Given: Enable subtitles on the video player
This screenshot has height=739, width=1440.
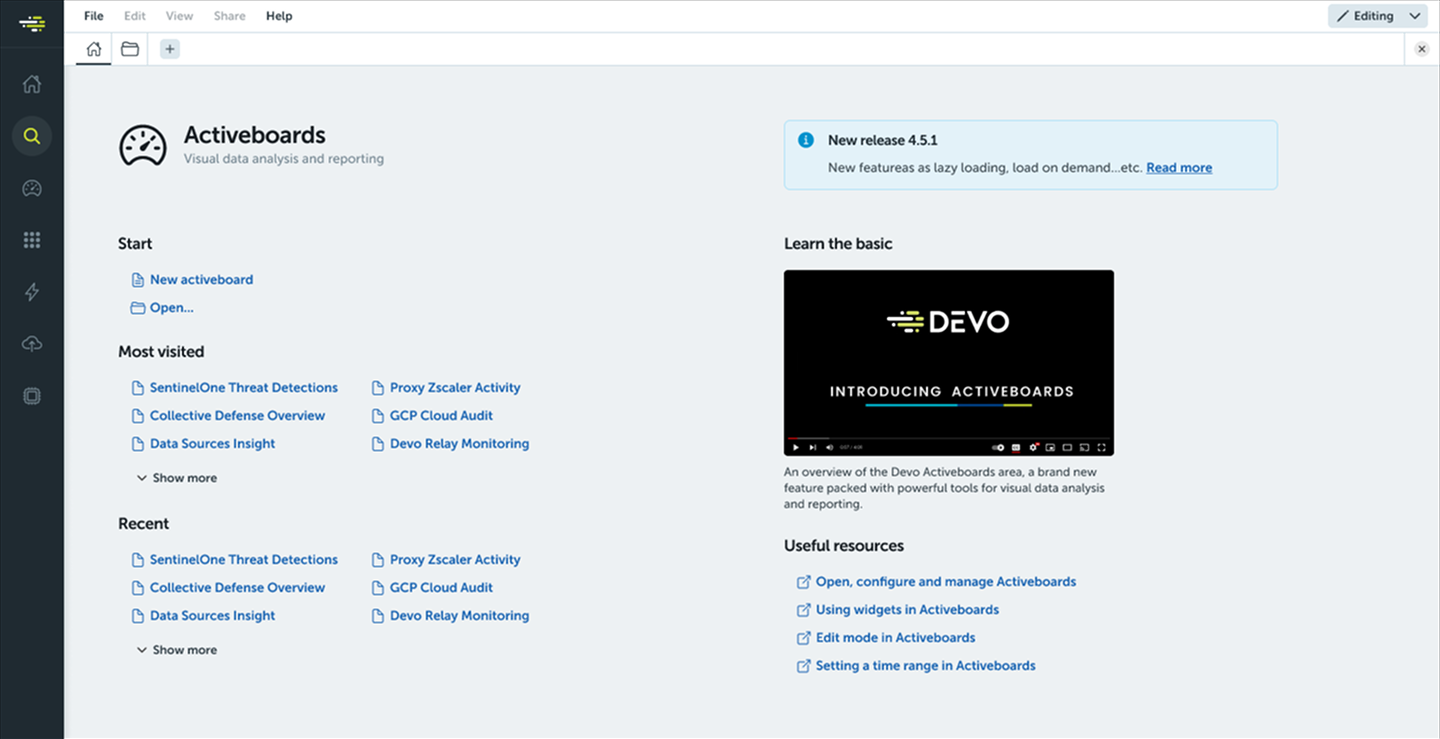Looking at the screenshot, I should pyautogui.click(x=1015, y=448).
